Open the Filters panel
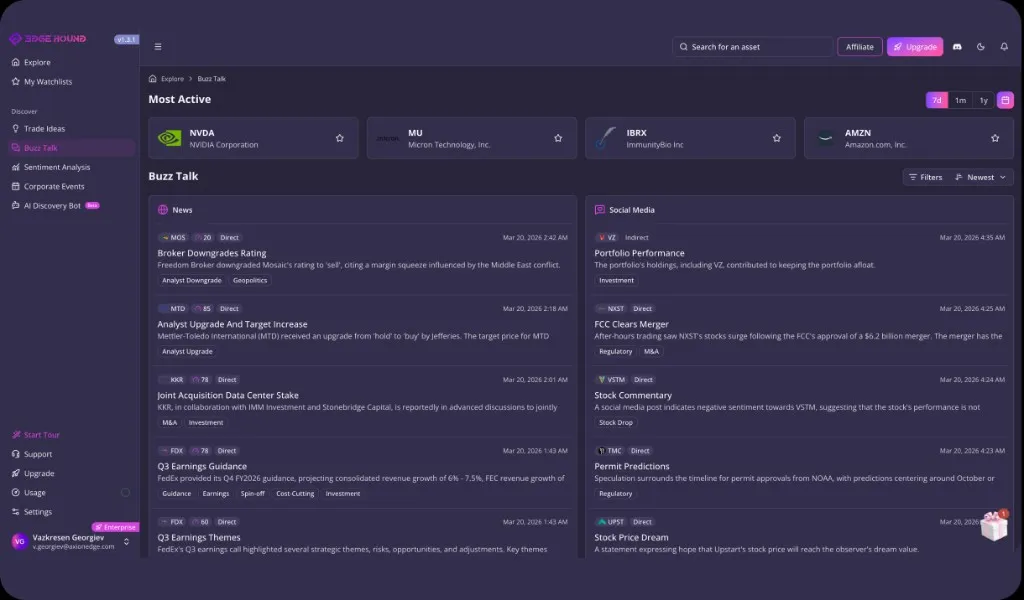The image size is (1024, 600). tap(925, 177)
